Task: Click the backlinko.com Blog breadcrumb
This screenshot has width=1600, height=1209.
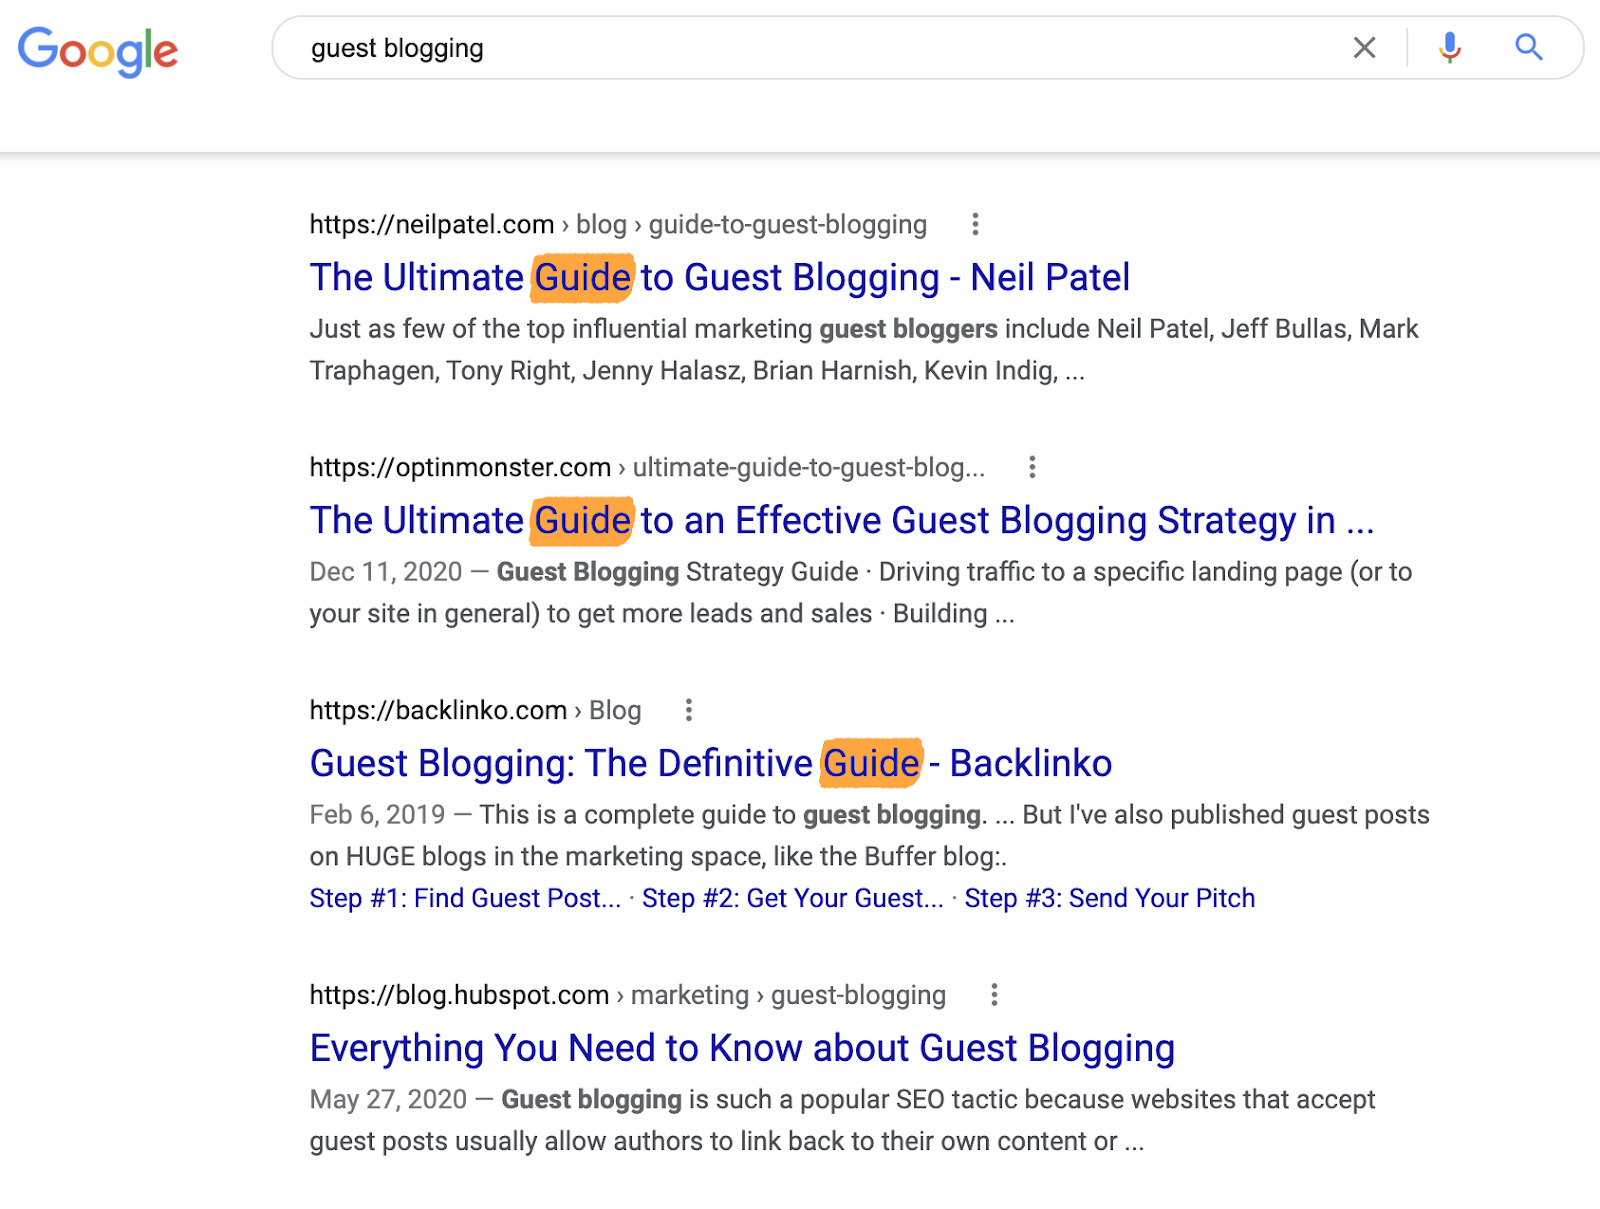Action: tap(475, 710)
